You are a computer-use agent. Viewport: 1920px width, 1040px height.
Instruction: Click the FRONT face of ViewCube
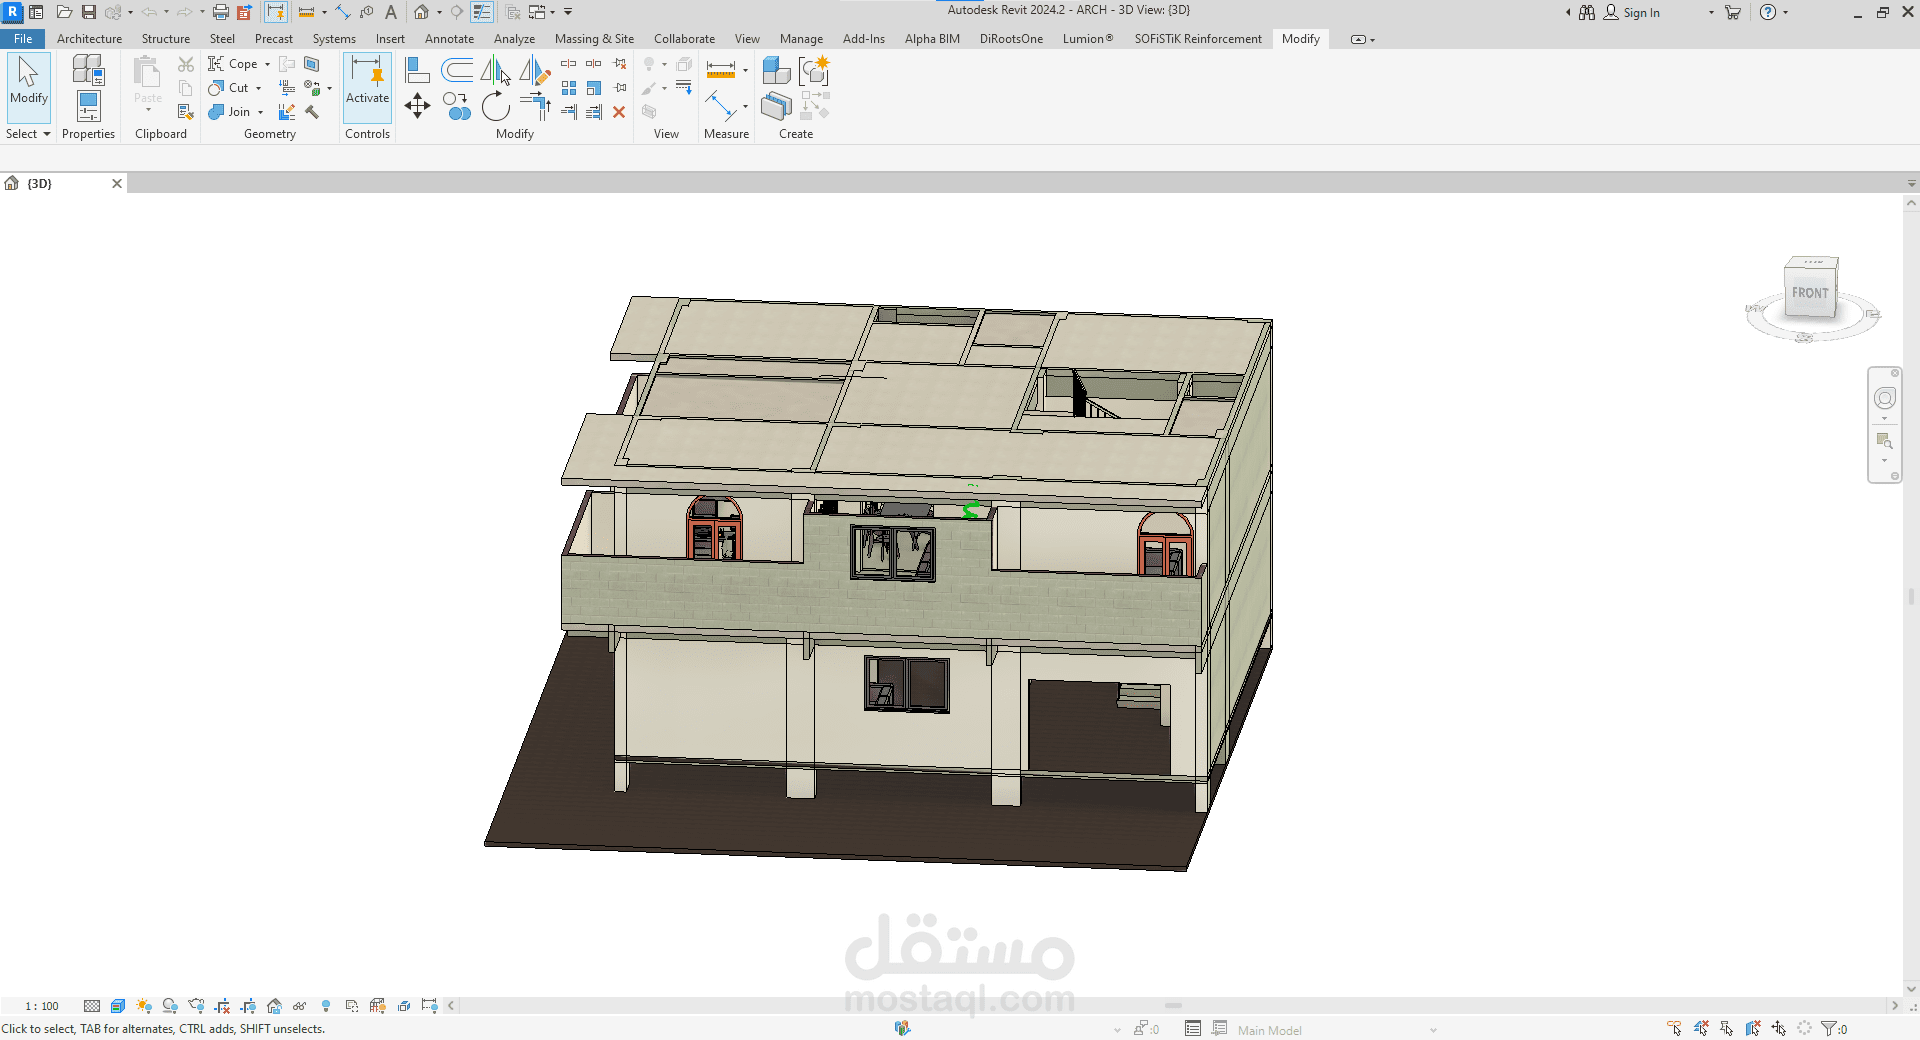tap(1809, 293)
